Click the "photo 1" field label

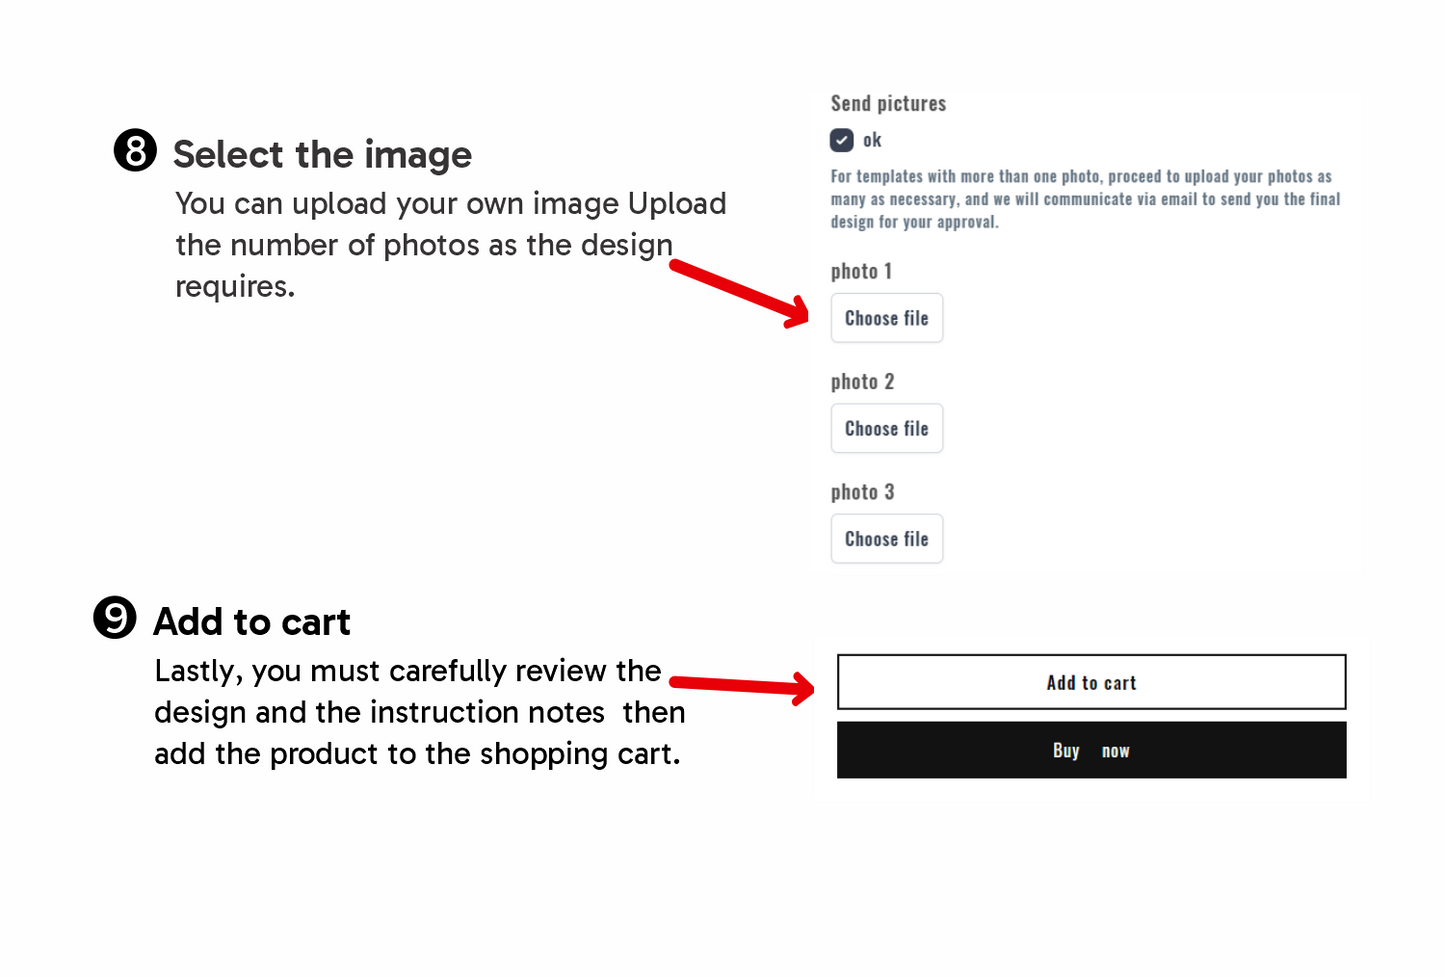pyautogui.click(x=861, y=271)
